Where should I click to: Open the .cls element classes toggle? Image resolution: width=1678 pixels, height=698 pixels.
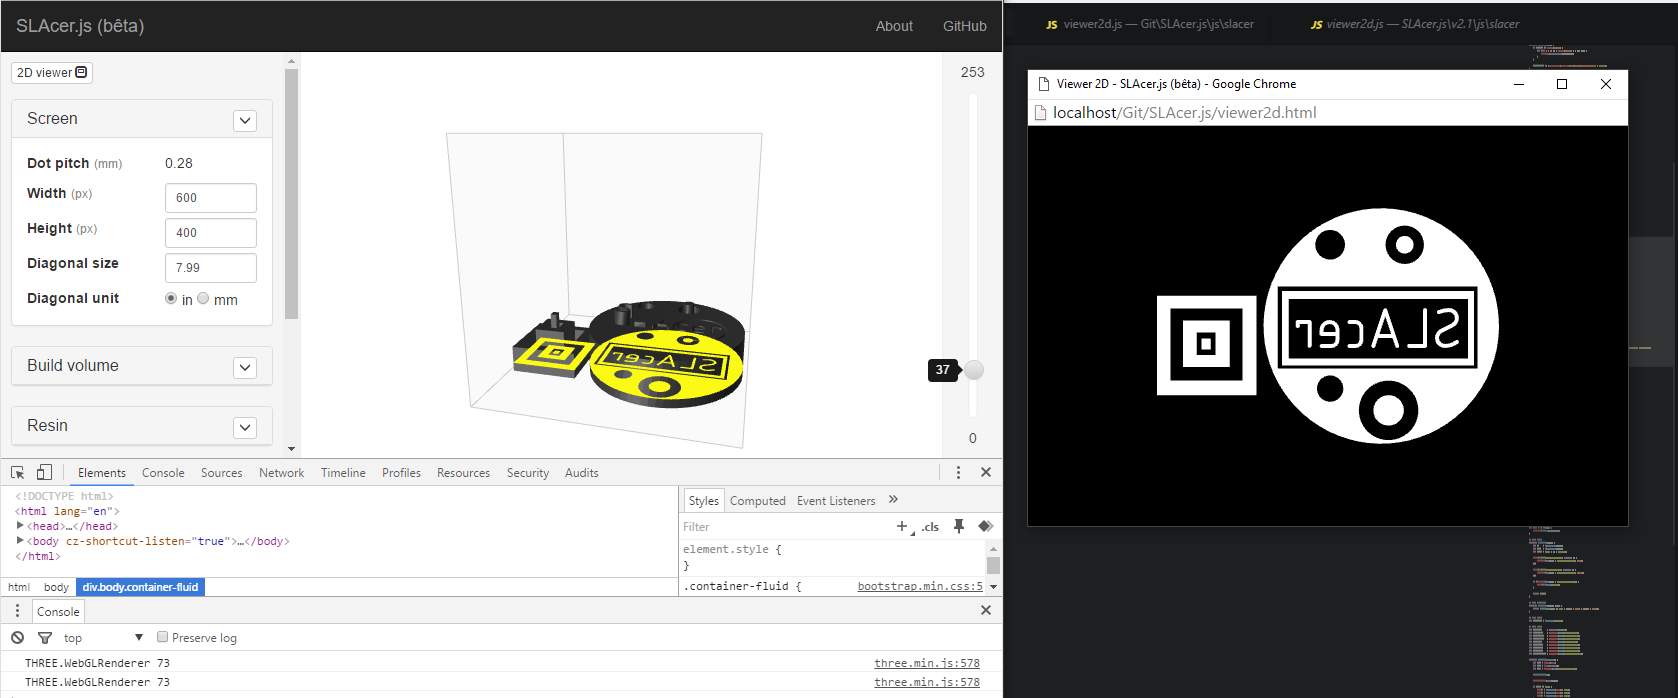931,527
